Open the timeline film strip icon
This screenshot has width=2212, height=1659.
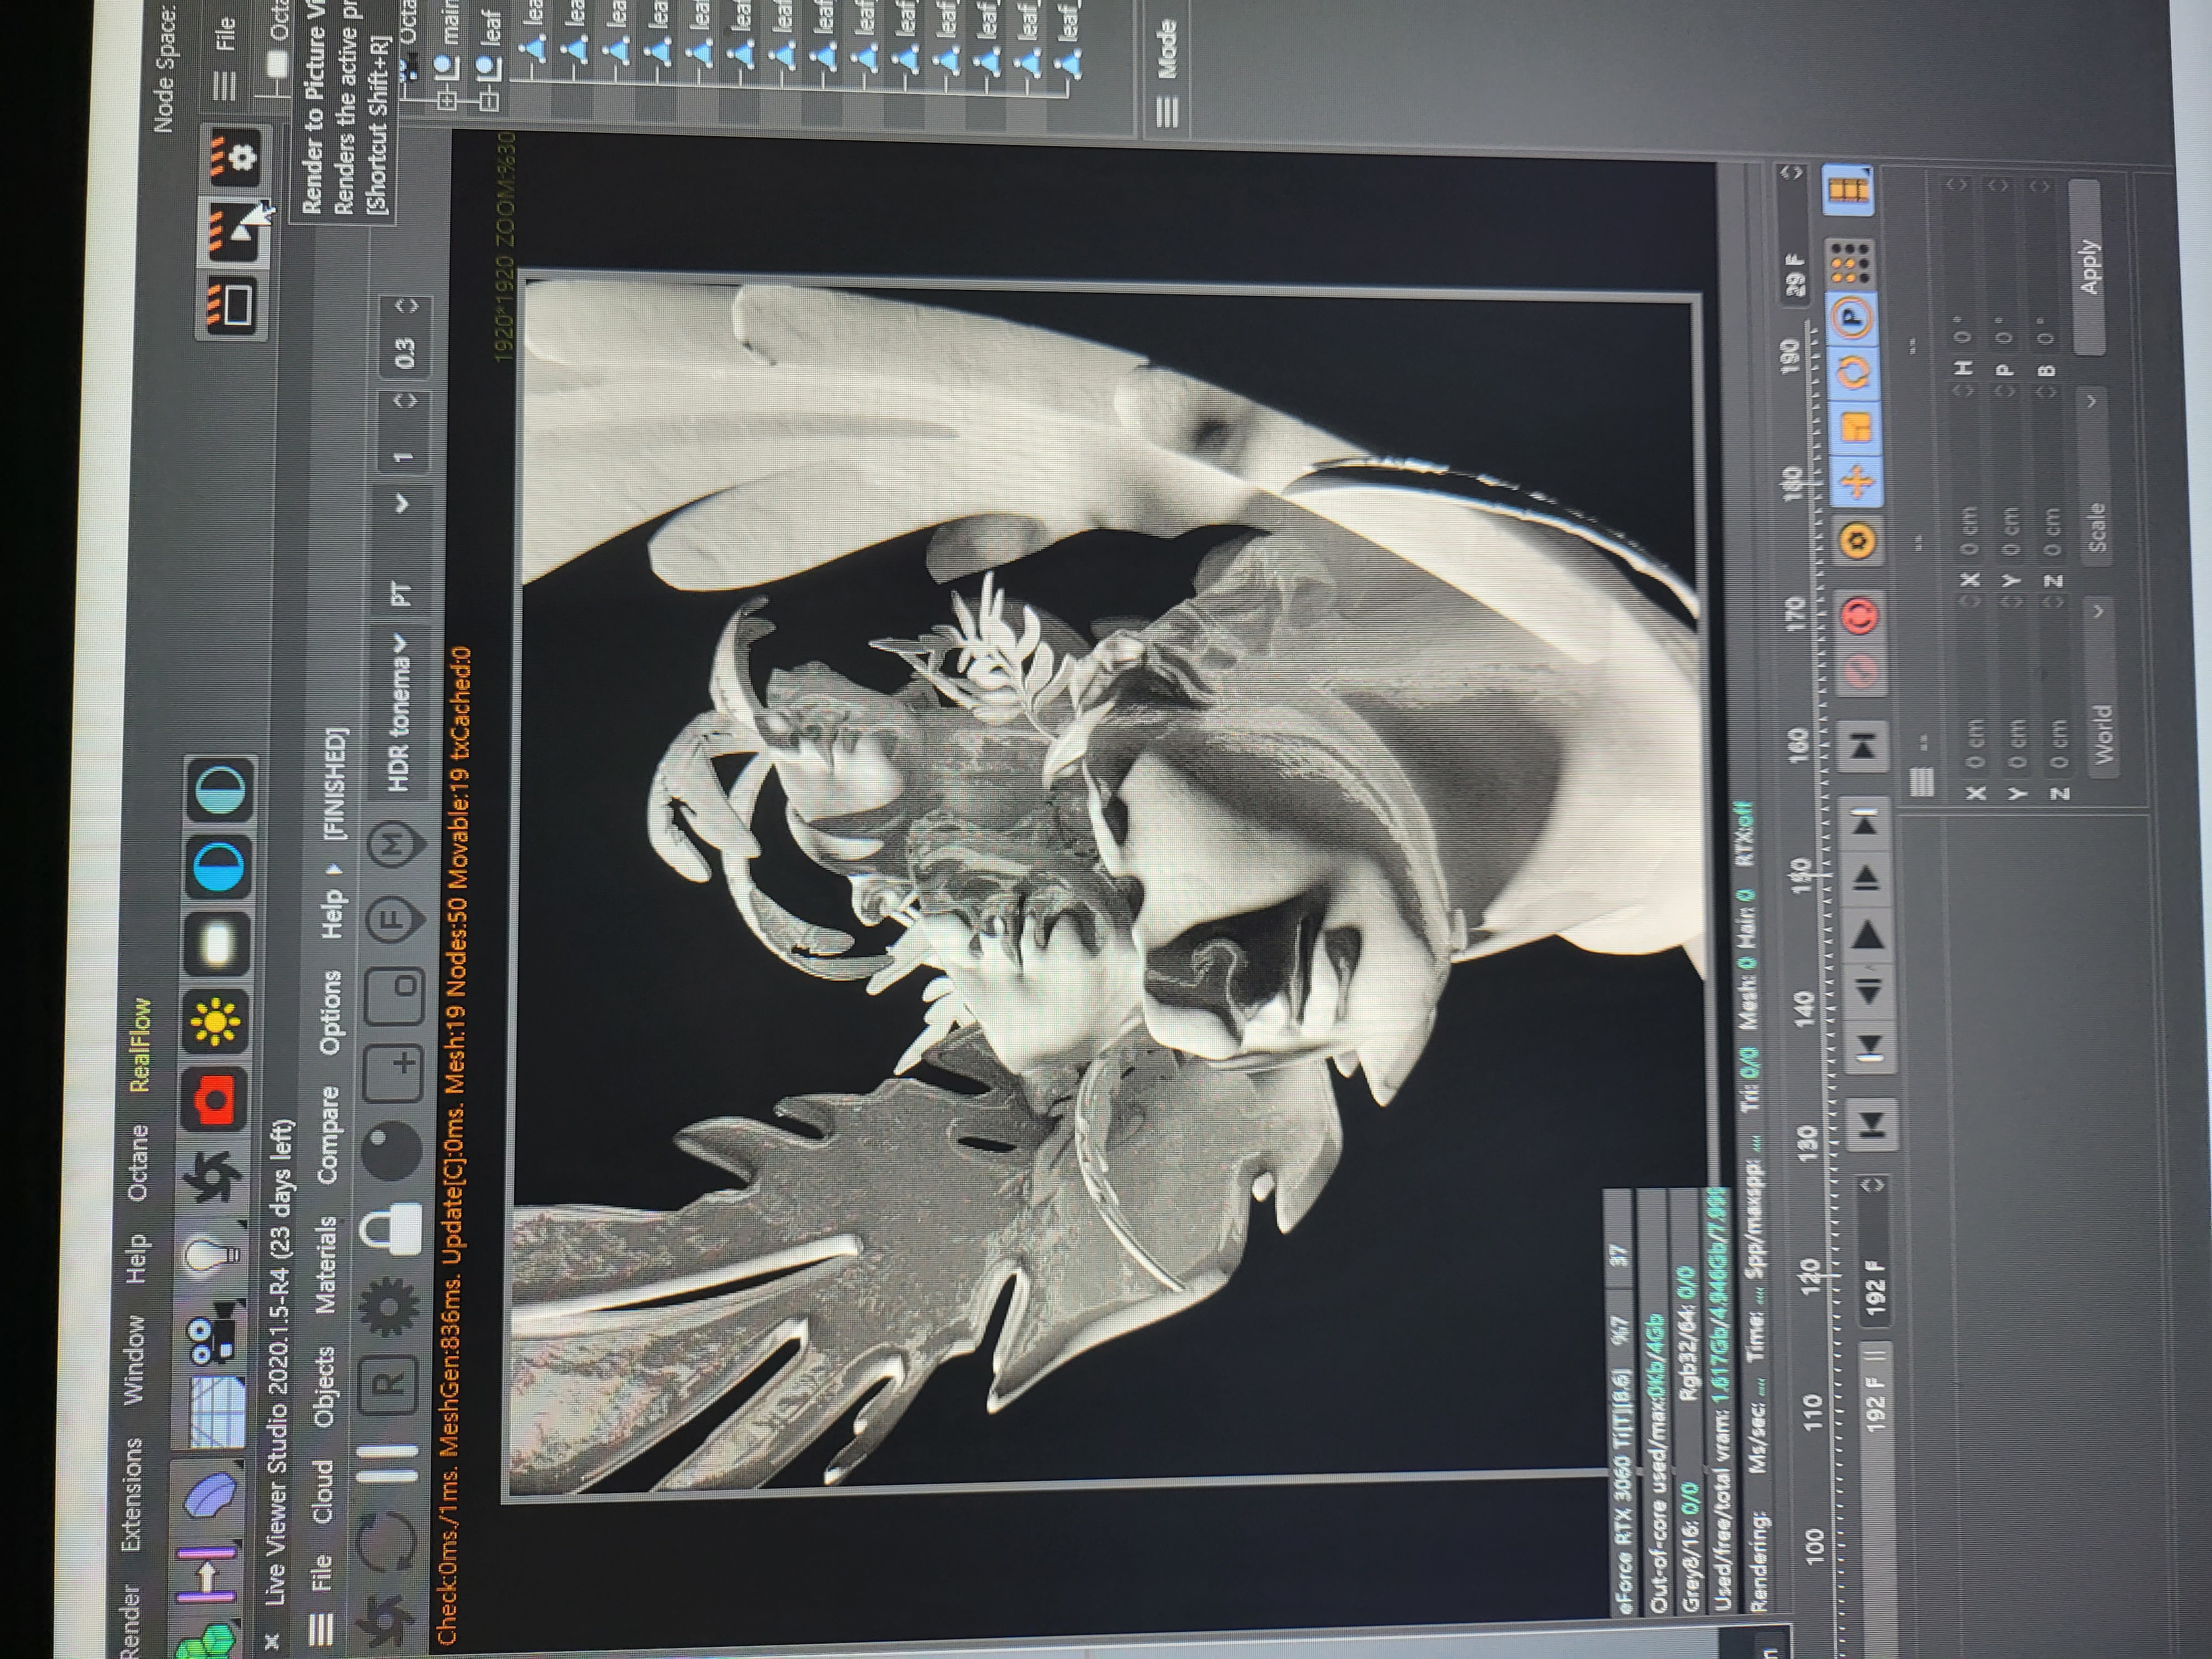1847,190
